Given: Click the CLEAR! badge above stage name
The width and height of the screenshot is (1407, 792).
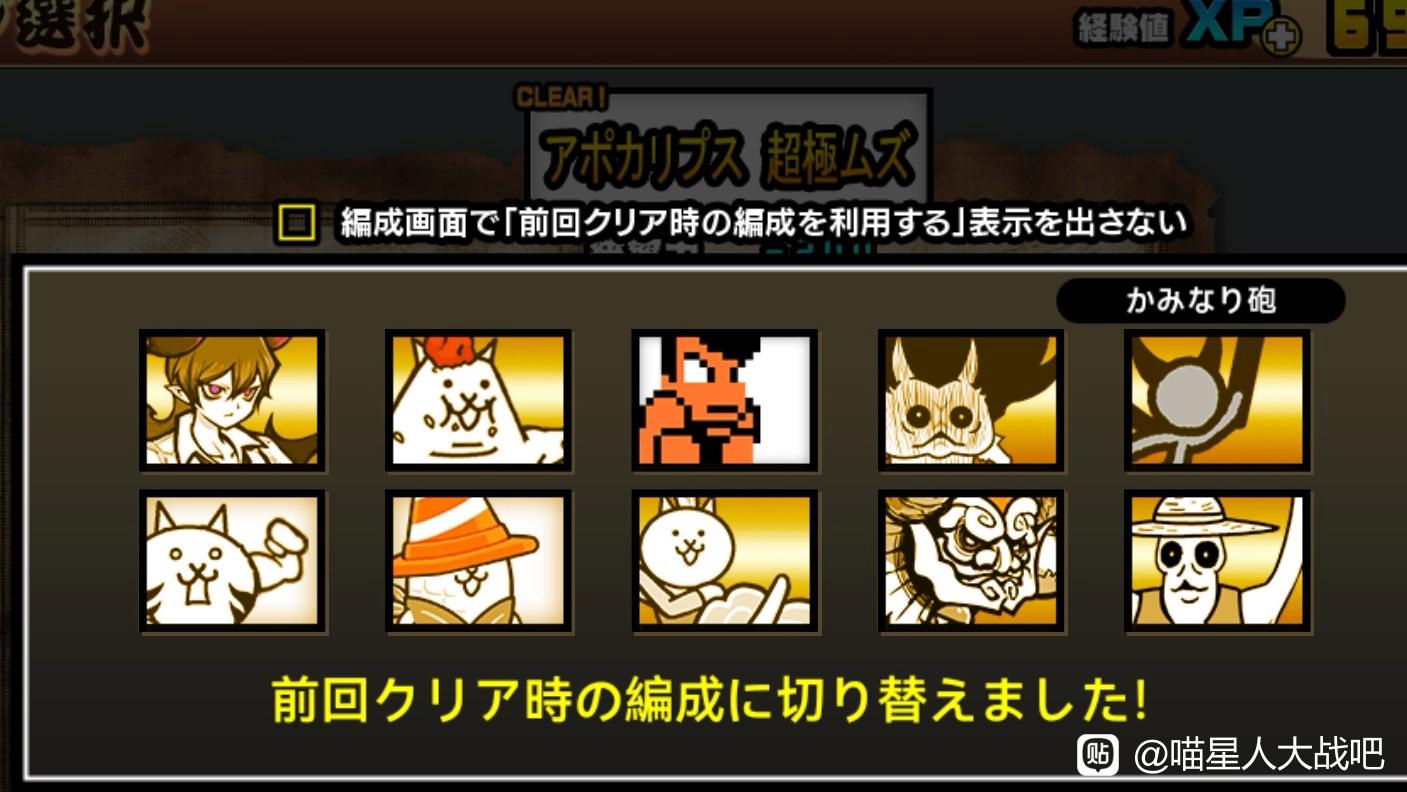Looking at the screenshot, I should point(561,97).
